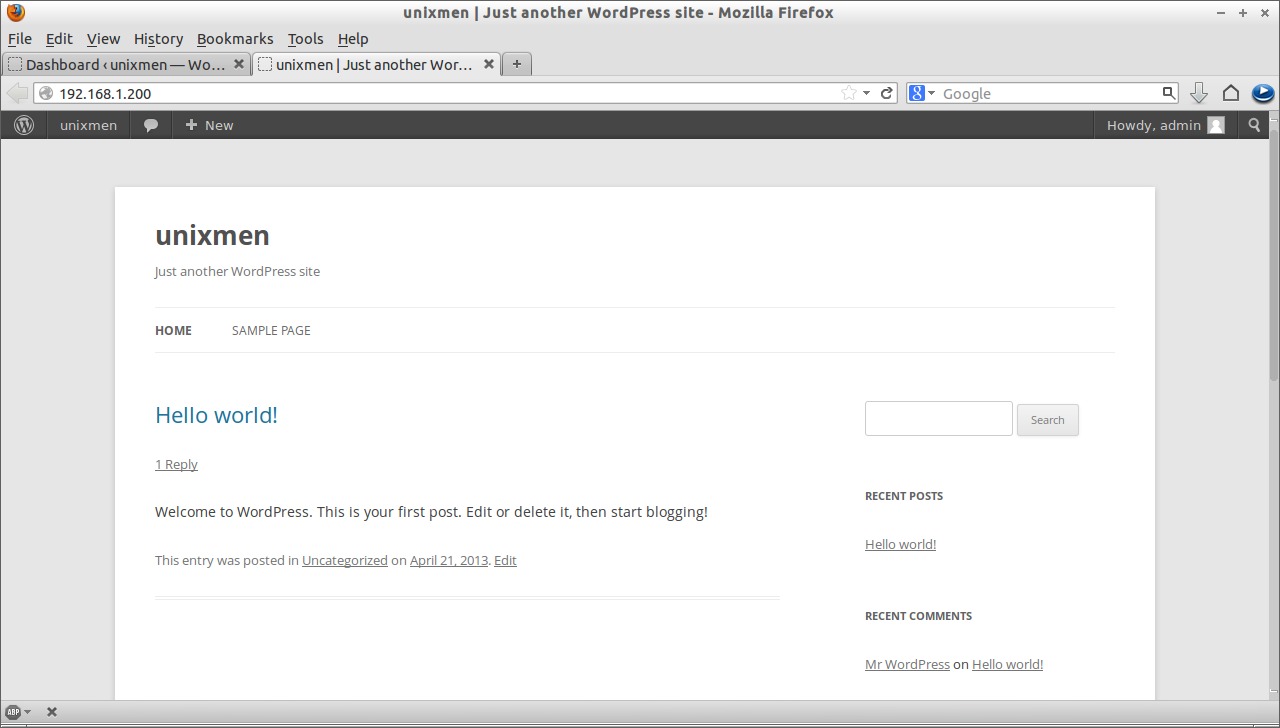Click the Welcome to WordPress post text
This screenshot has width=1280, height=728.
pos(431,512)
